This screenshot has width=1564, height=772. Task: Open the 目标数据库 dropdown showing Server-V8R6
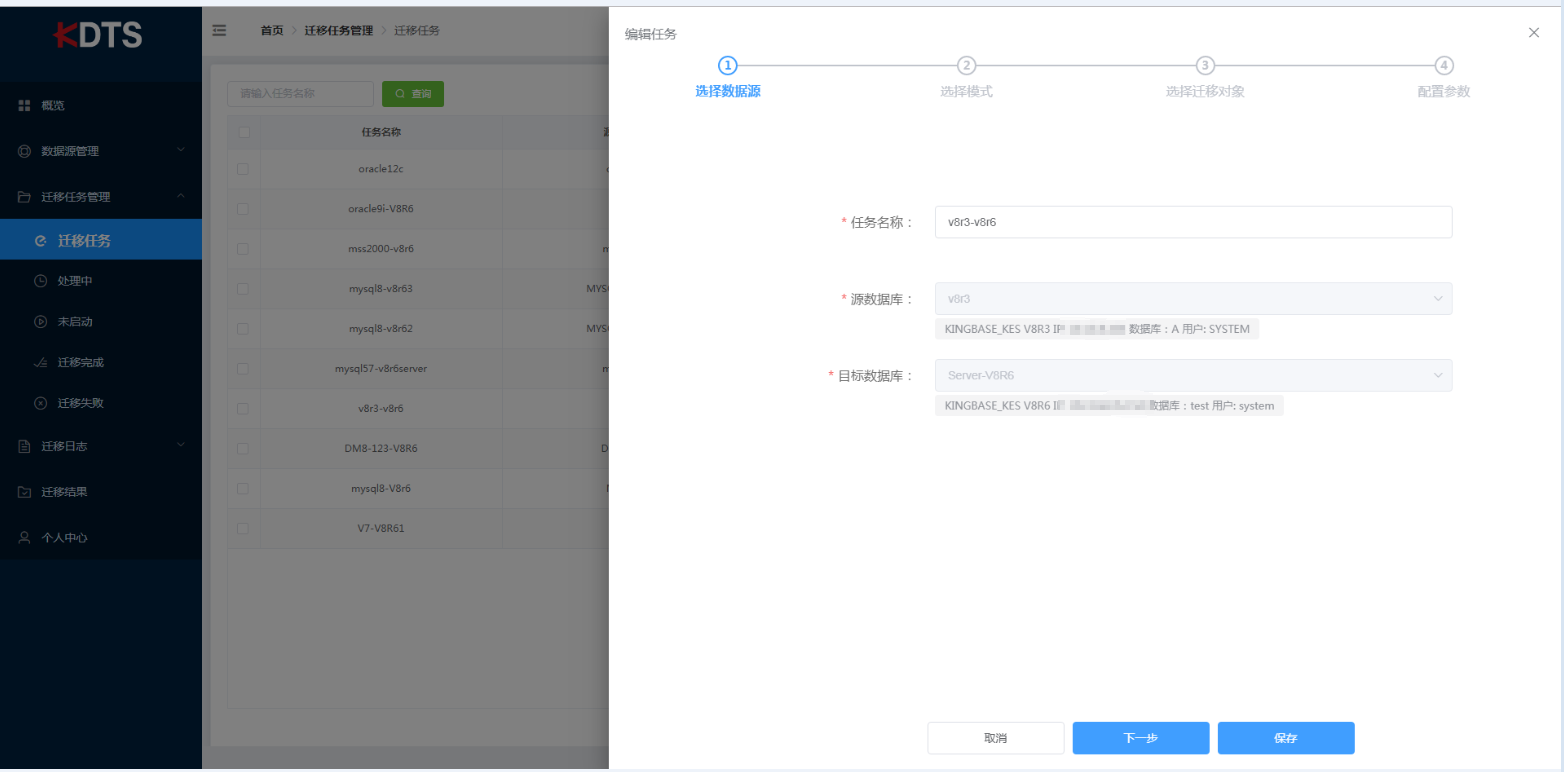1193,376
